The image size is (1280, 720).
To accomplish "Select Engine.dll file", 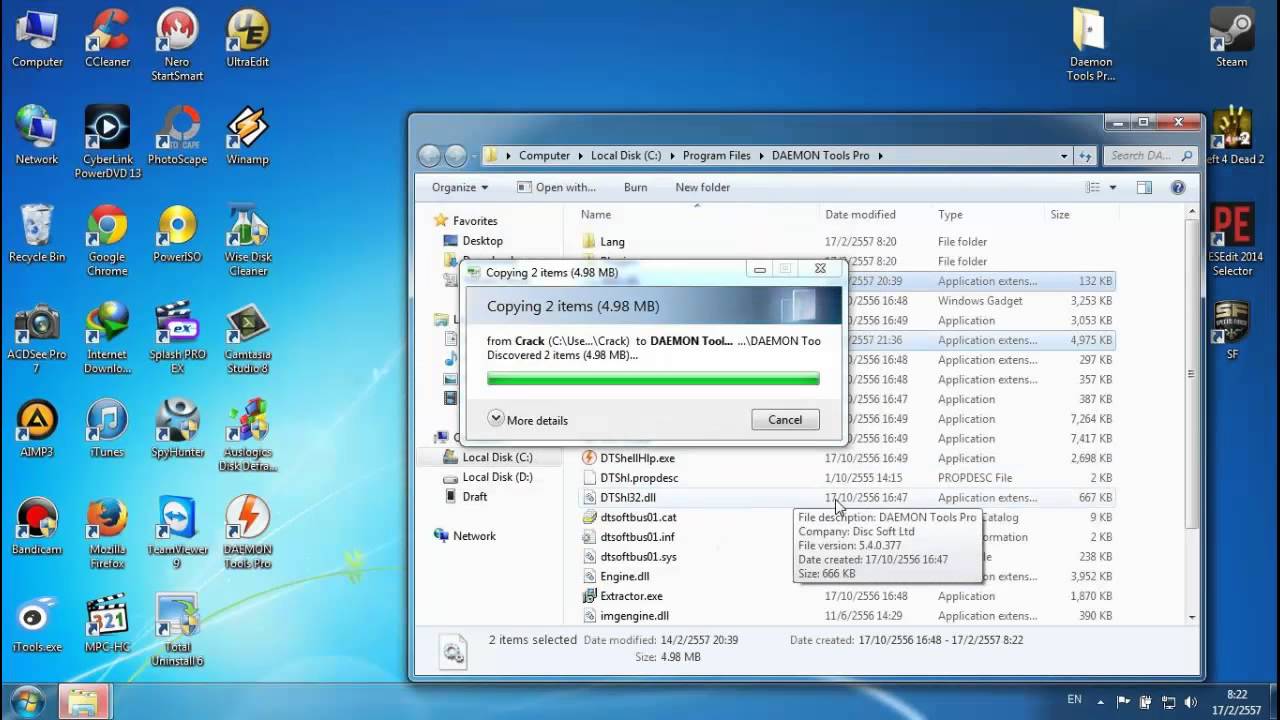I will click(624, 577).
